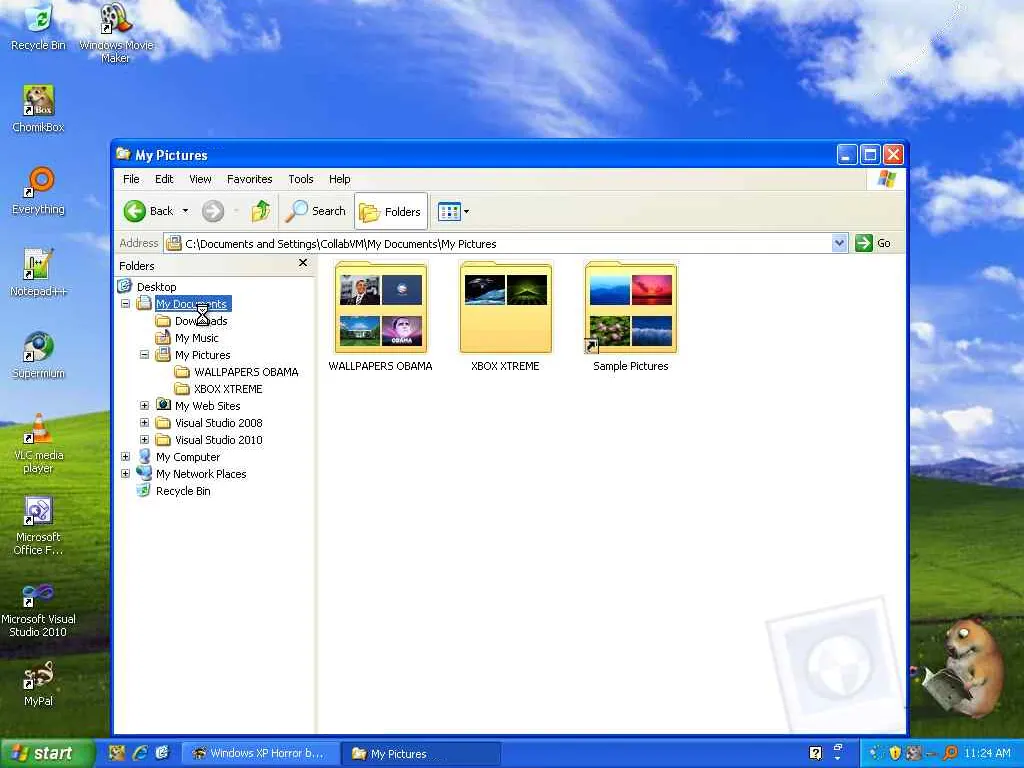This screenshot has width=1024, height=768.
Task: Click the green Back arrow button
Action: pos(149,211)
